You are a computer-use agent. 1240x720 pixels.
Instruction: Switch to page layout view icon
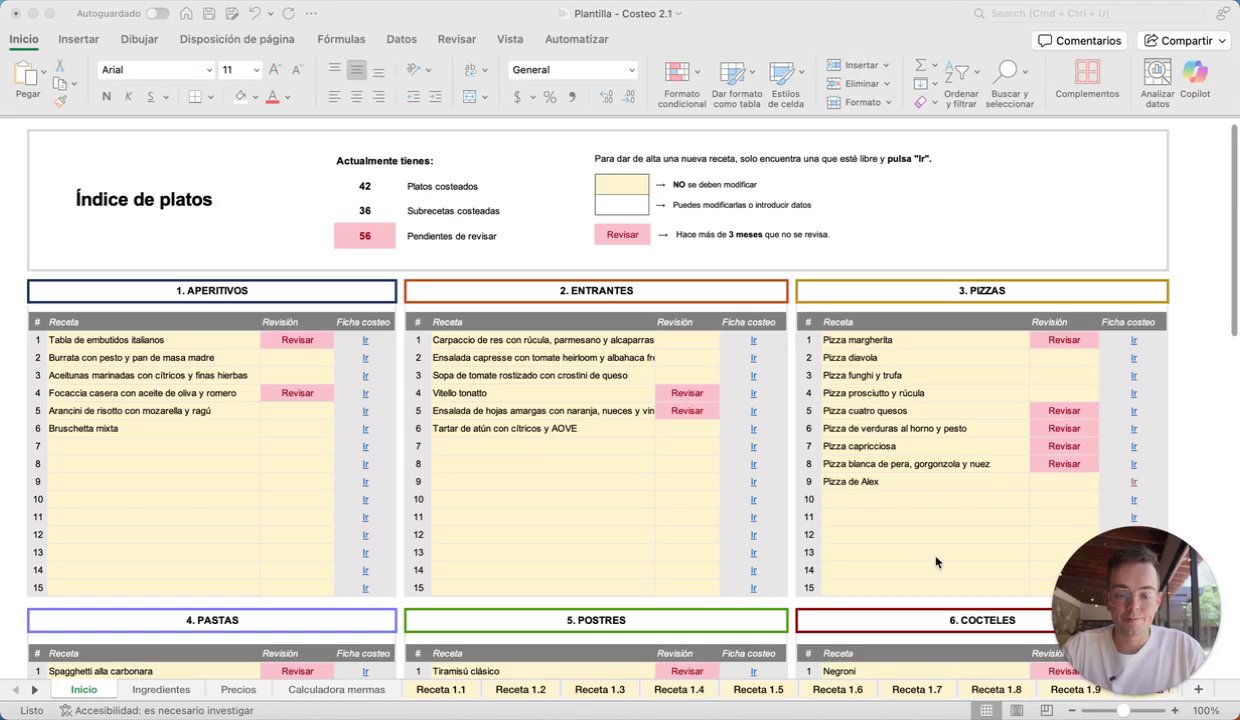pyautogui.click(x=1016, y=710)
